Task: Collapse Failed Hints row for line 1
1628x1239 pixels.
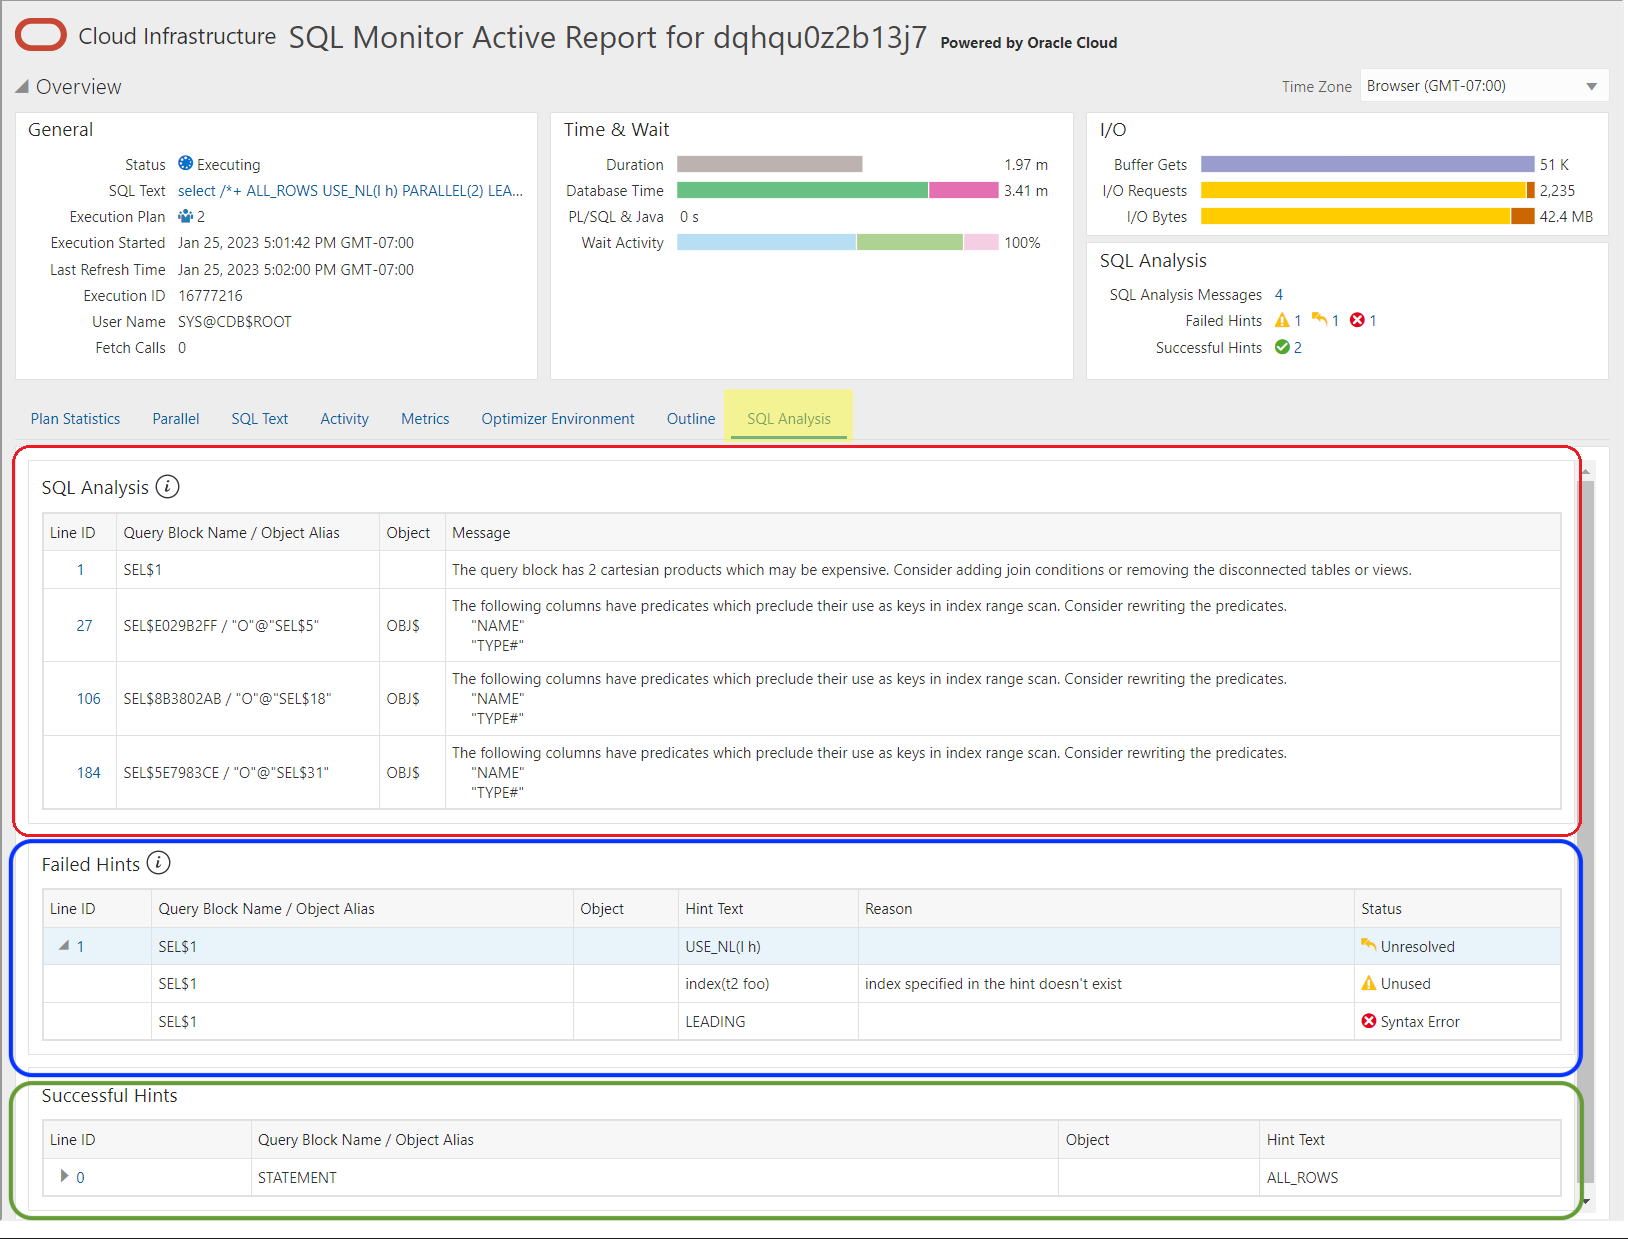Action: click(x=64, y=946)
